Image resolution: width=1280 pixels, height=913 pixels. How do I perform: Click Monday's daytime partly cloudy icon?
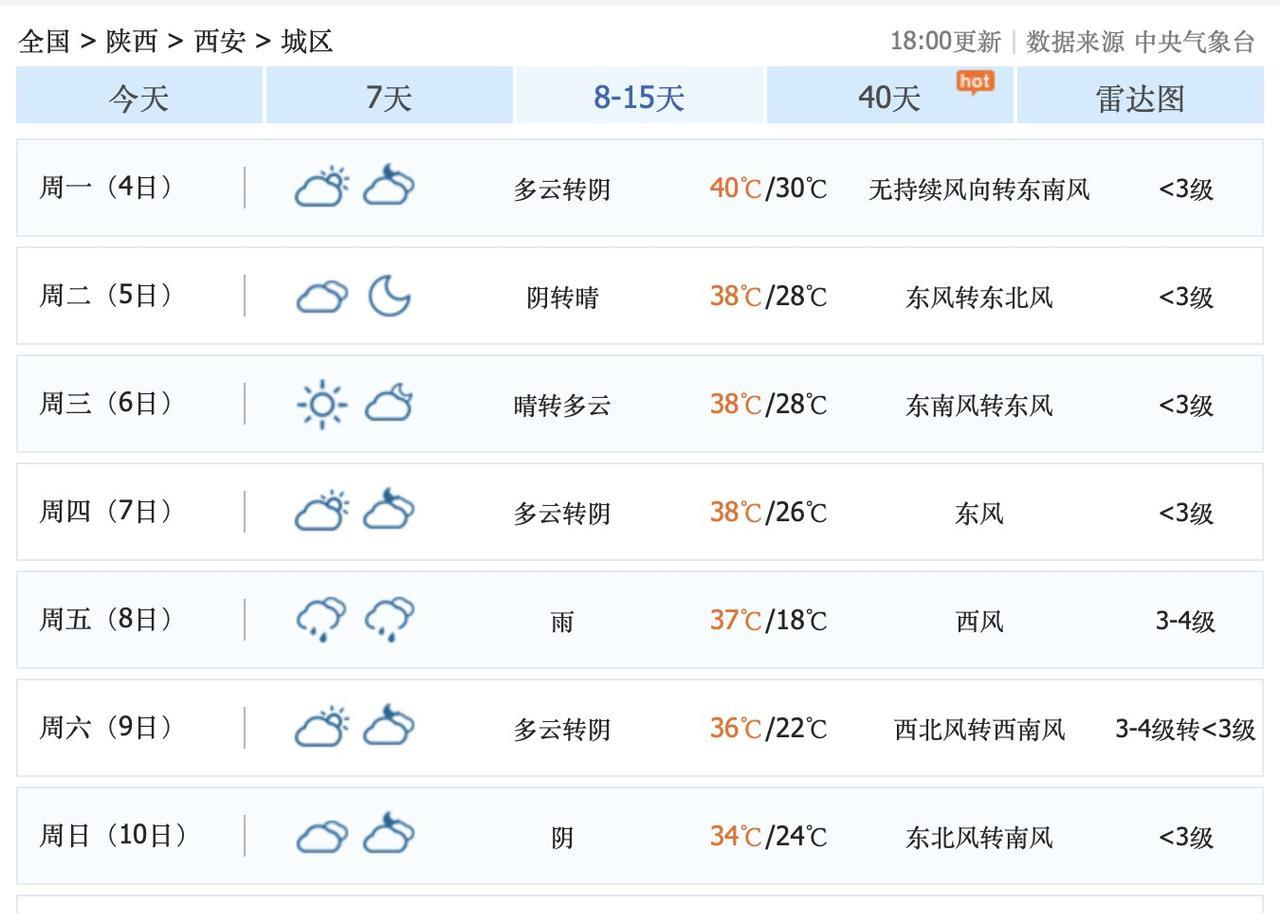[321, 187]
